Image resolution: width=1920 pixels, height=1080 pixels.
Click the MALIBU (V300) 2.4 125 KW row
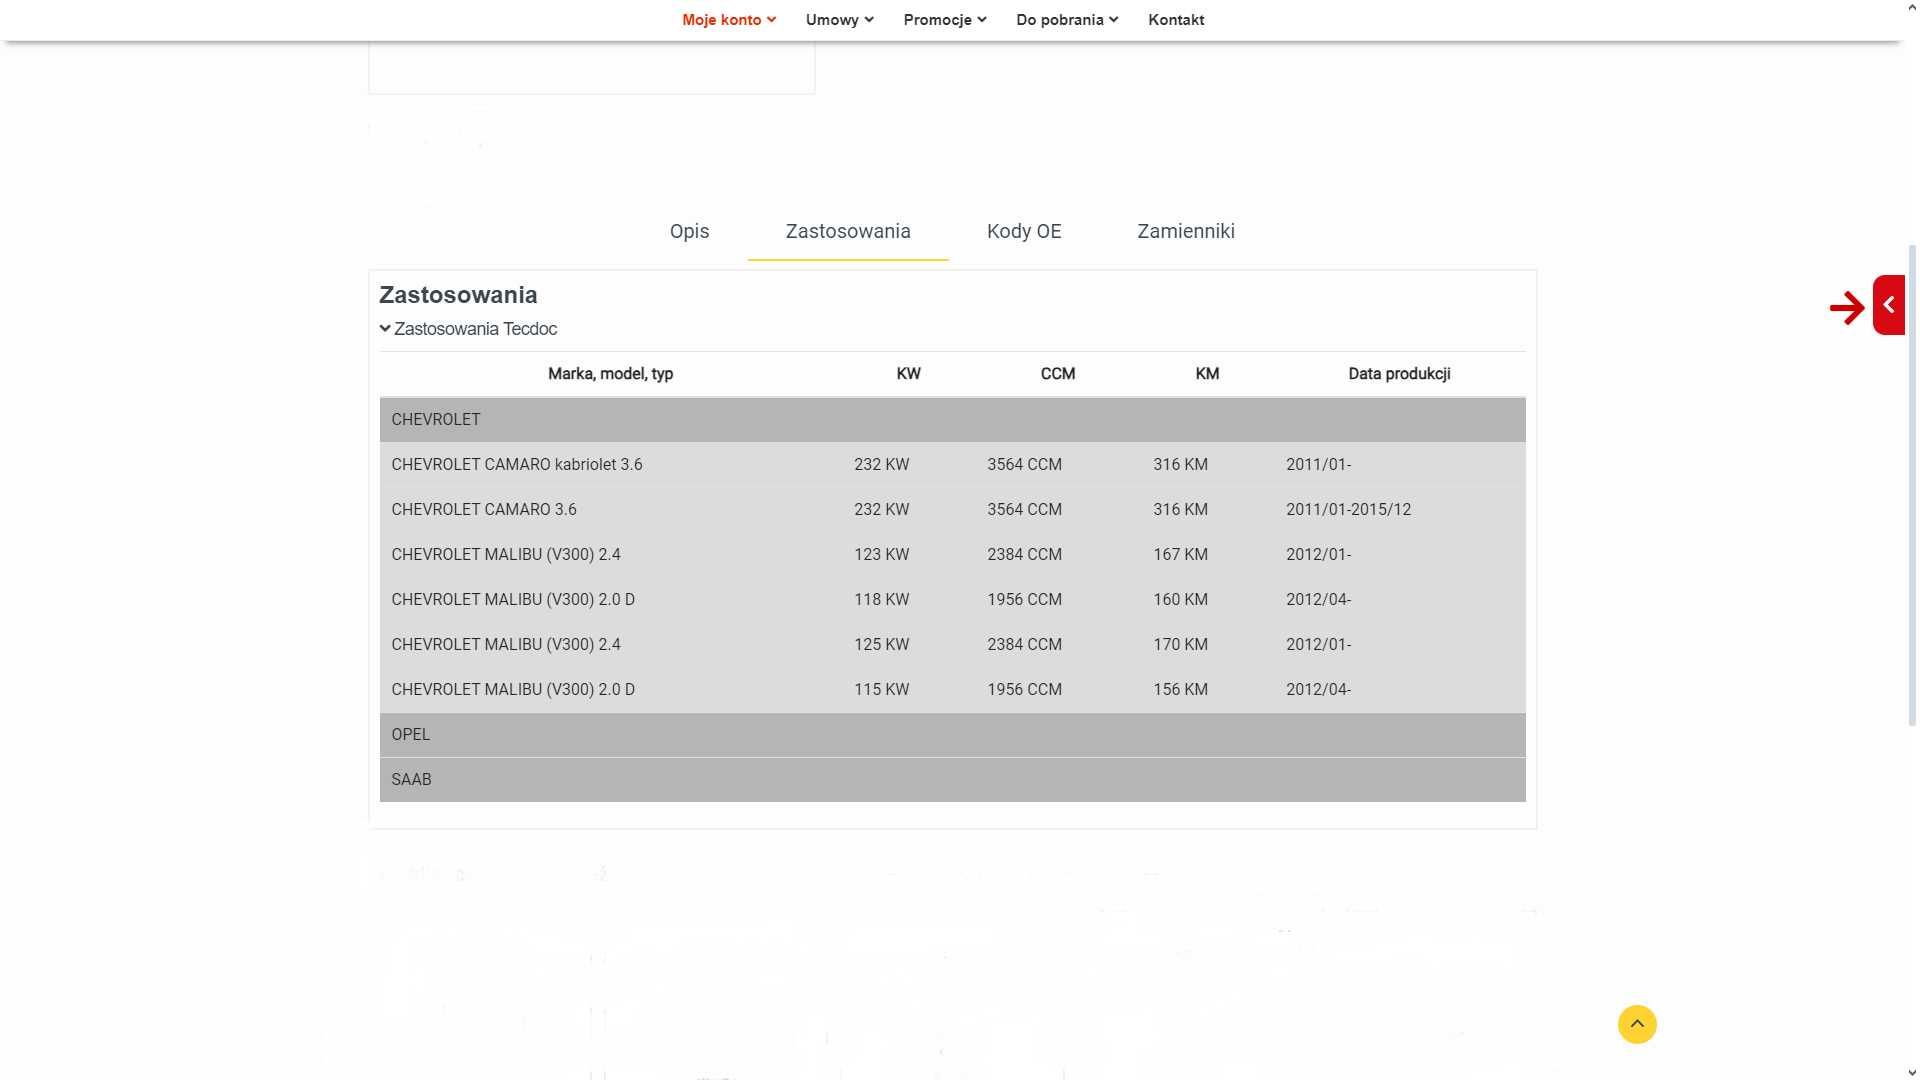pos(952,644)
